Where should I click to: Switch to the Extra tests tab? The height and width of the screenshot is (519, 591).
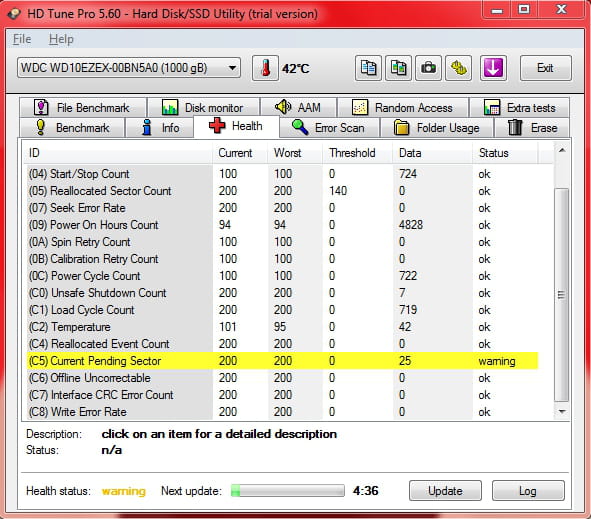(x=519, y=108)
